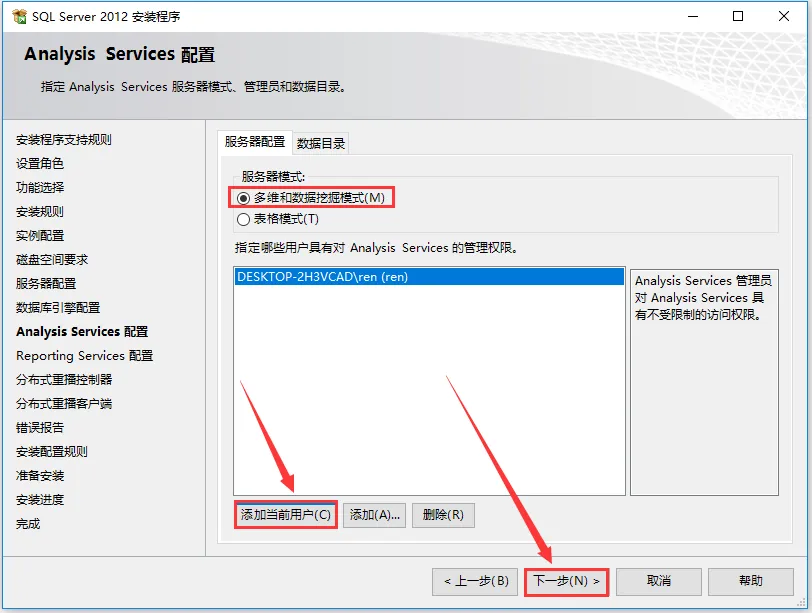
Task: Maximize the setup window
Action: [x=738, y=16]
